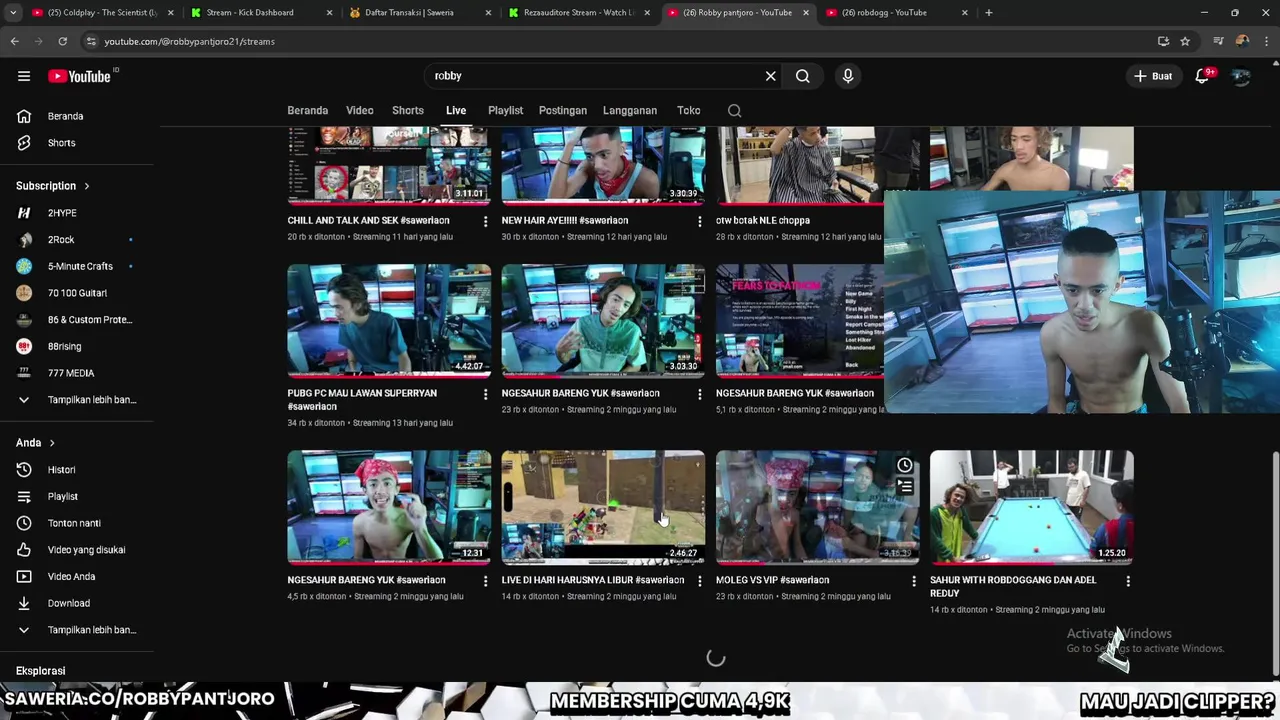1280x720 pixels.
Task: Open options for SAHUR WITH ROBDOGGANG video
Action: [1128, 581]
